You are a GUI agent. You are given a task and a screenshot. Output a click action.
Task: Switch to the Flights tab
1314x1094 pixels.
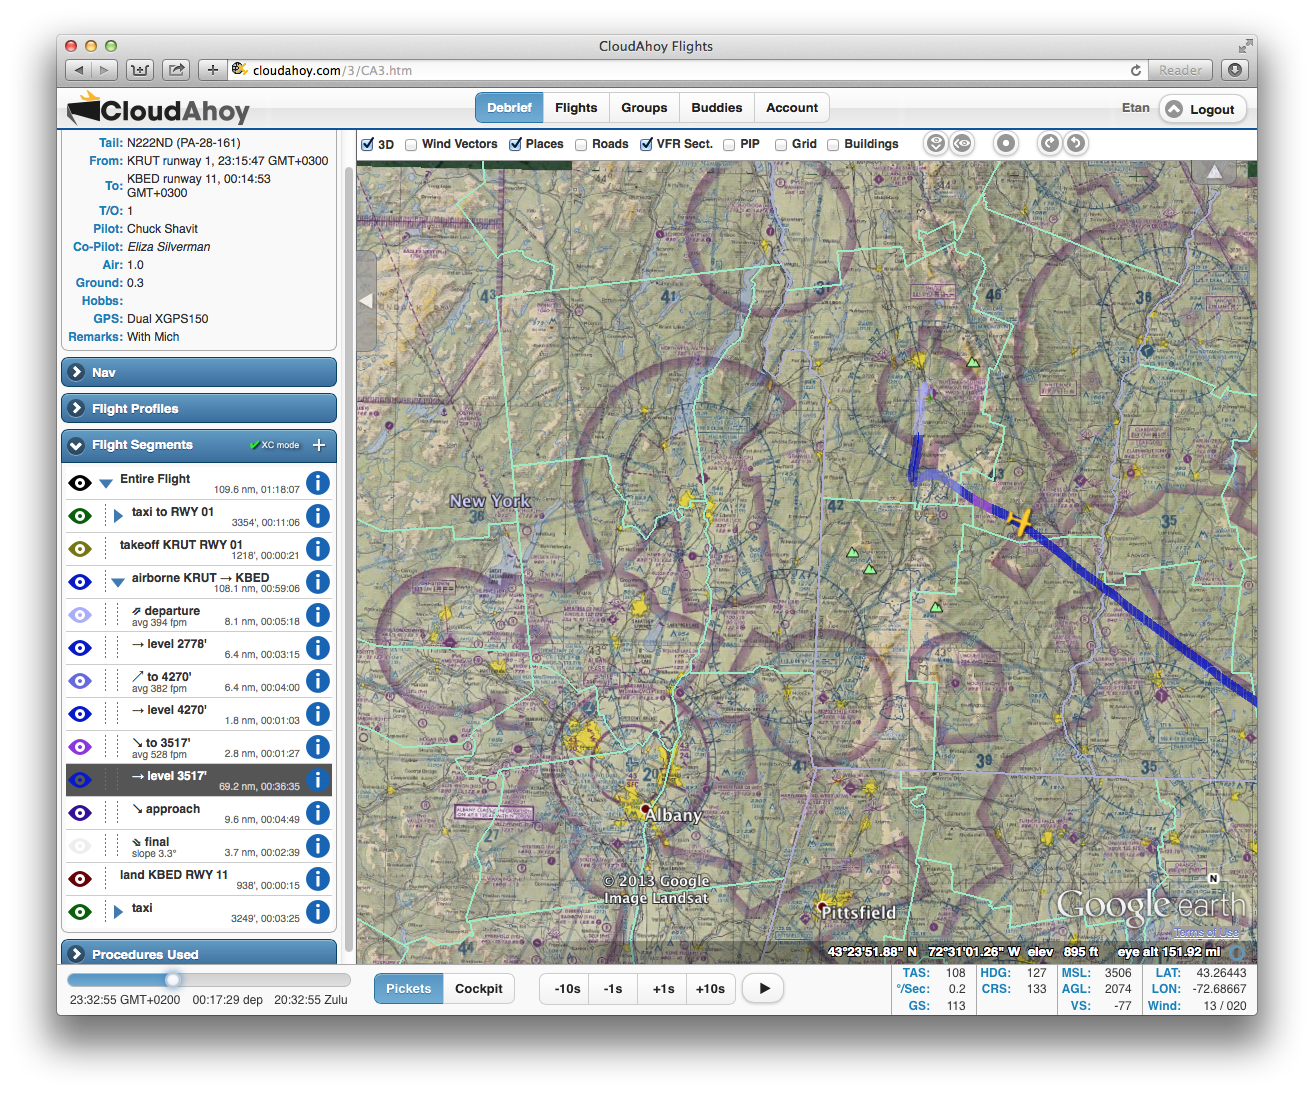576,108
